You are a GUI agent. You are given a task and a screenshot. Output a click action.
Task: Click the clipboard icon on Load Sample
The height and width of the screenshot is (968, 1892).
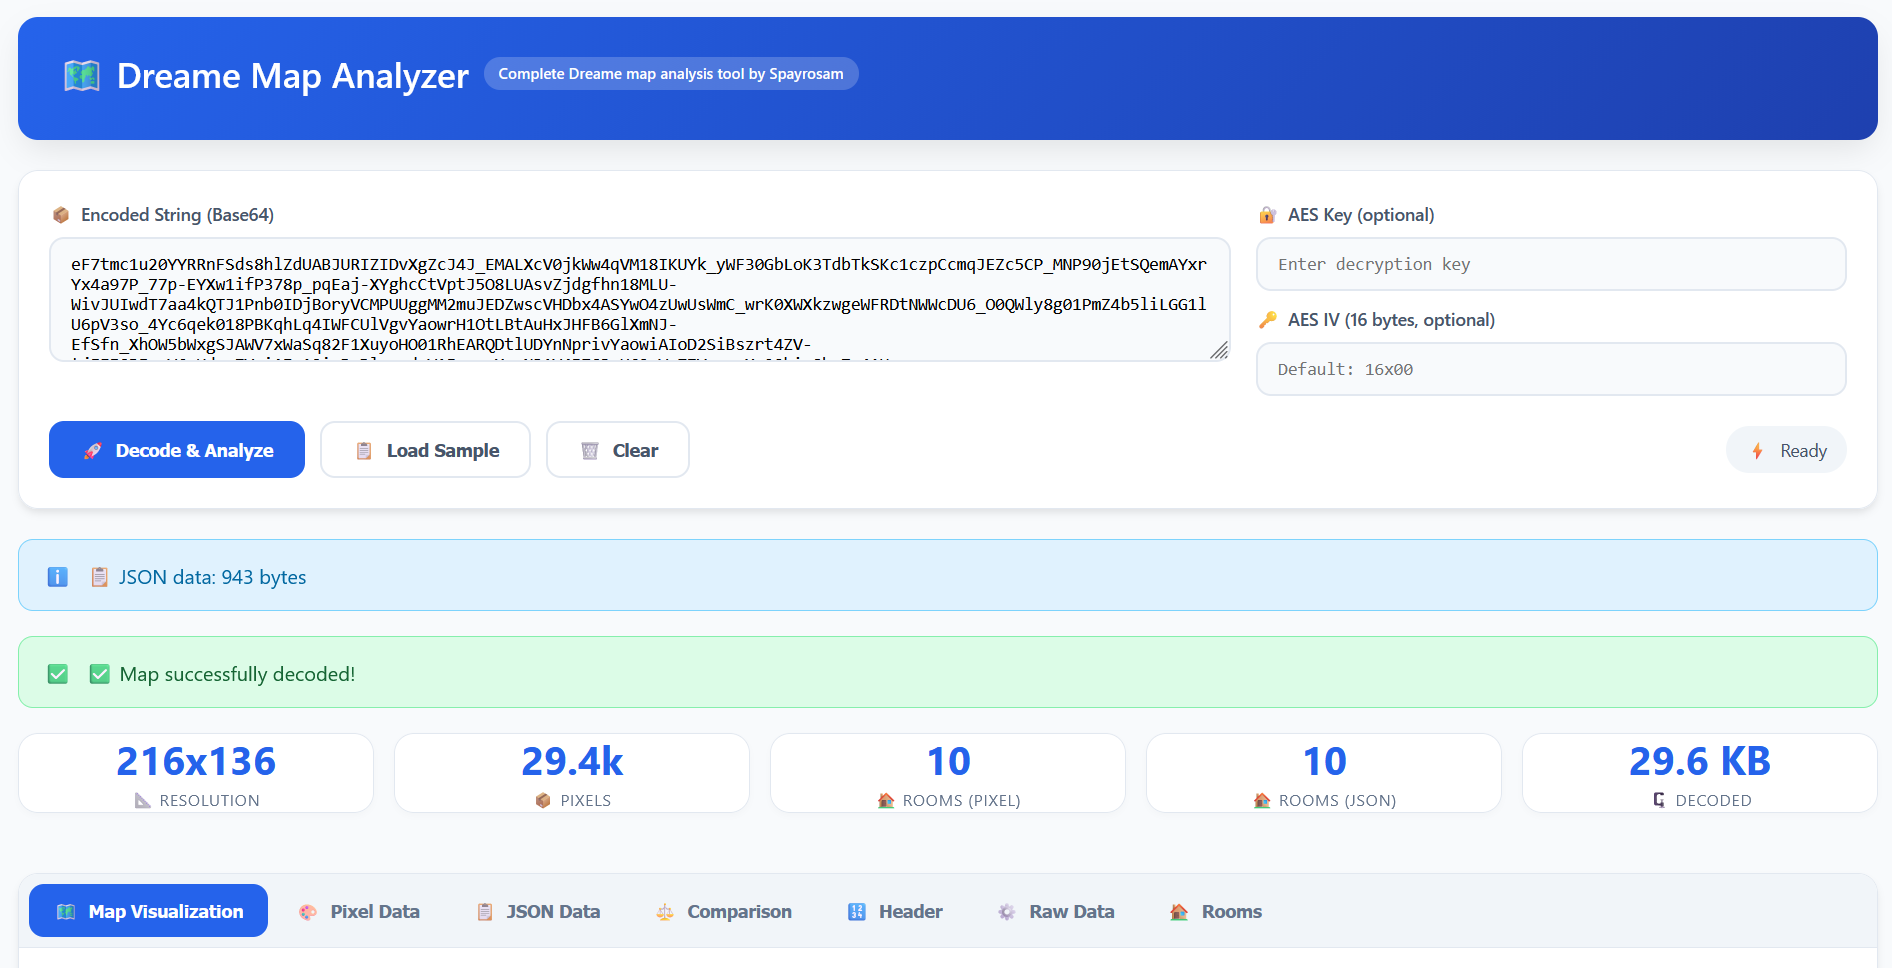364,451
